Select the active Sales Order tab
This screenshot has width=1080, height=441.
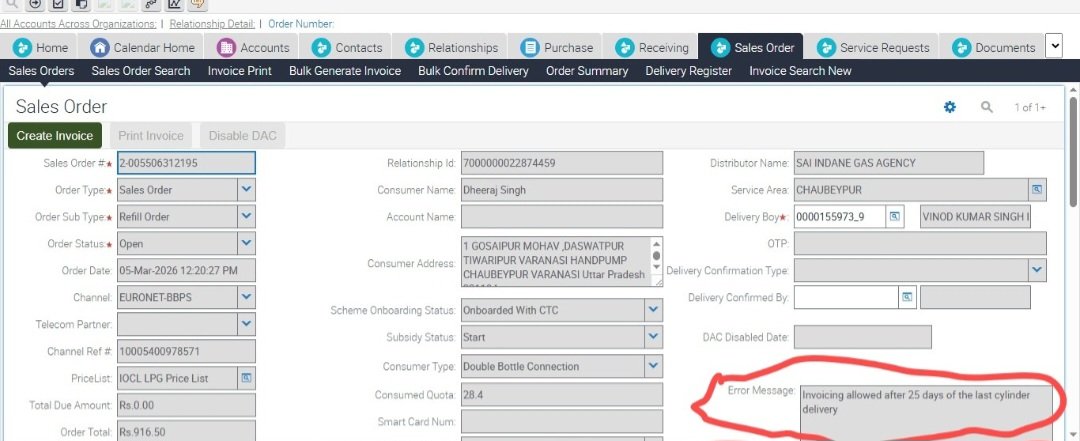(751, 48)
